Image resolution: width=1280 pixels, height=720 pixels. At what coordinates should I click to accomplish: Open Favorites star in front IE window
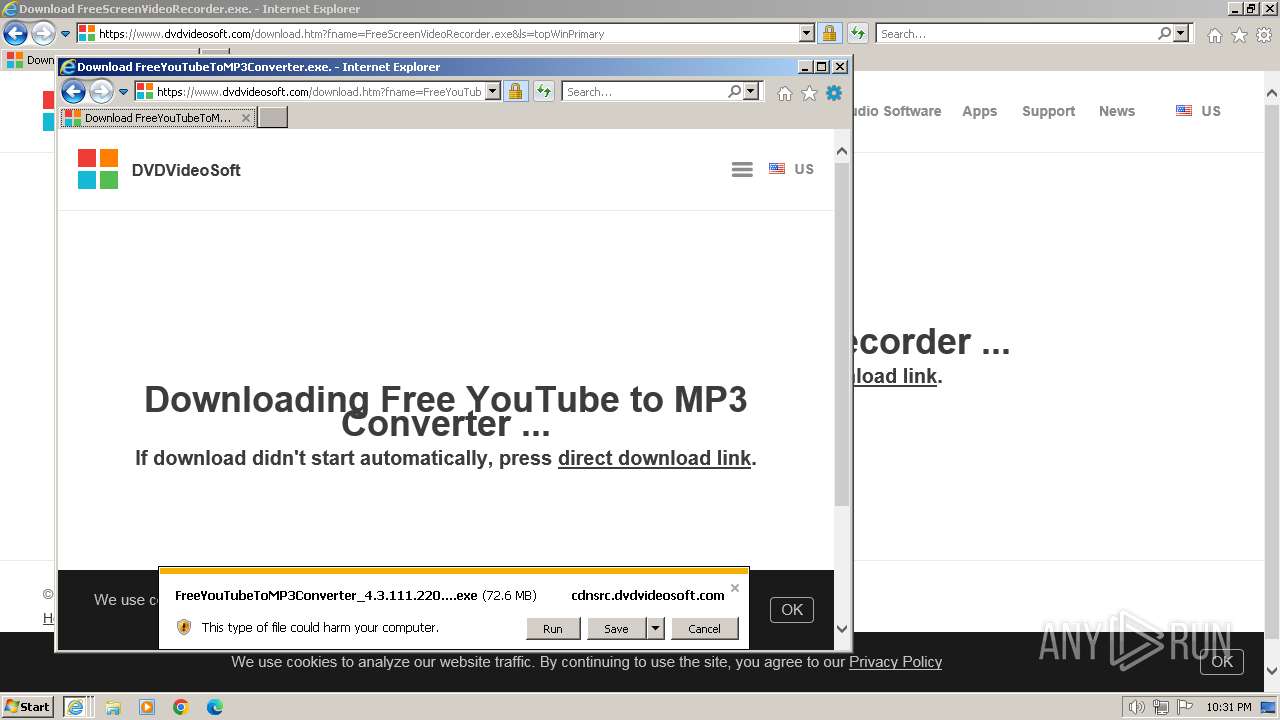click(x=809, y=93)
